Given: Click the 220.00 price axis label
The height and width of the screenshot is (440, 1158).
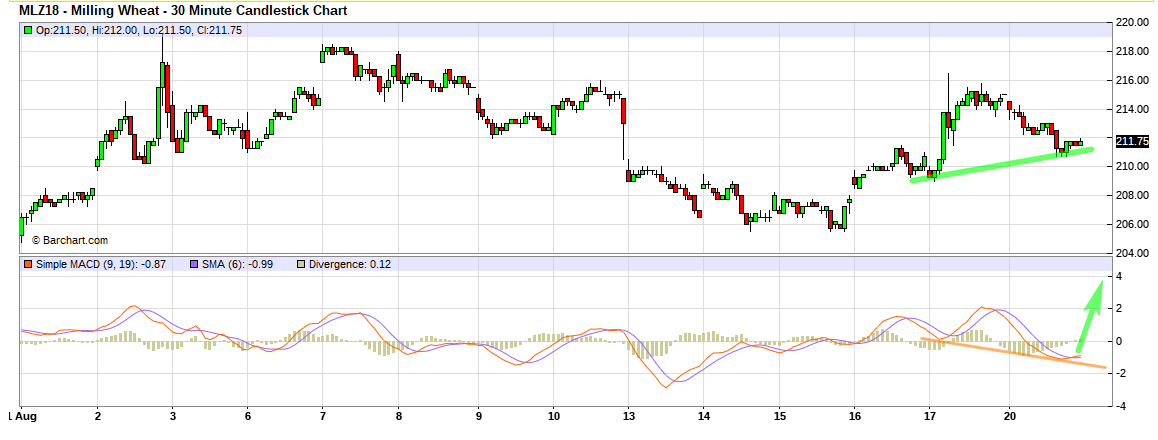Looking at the screenshot, I should (x=1131, y=22).
